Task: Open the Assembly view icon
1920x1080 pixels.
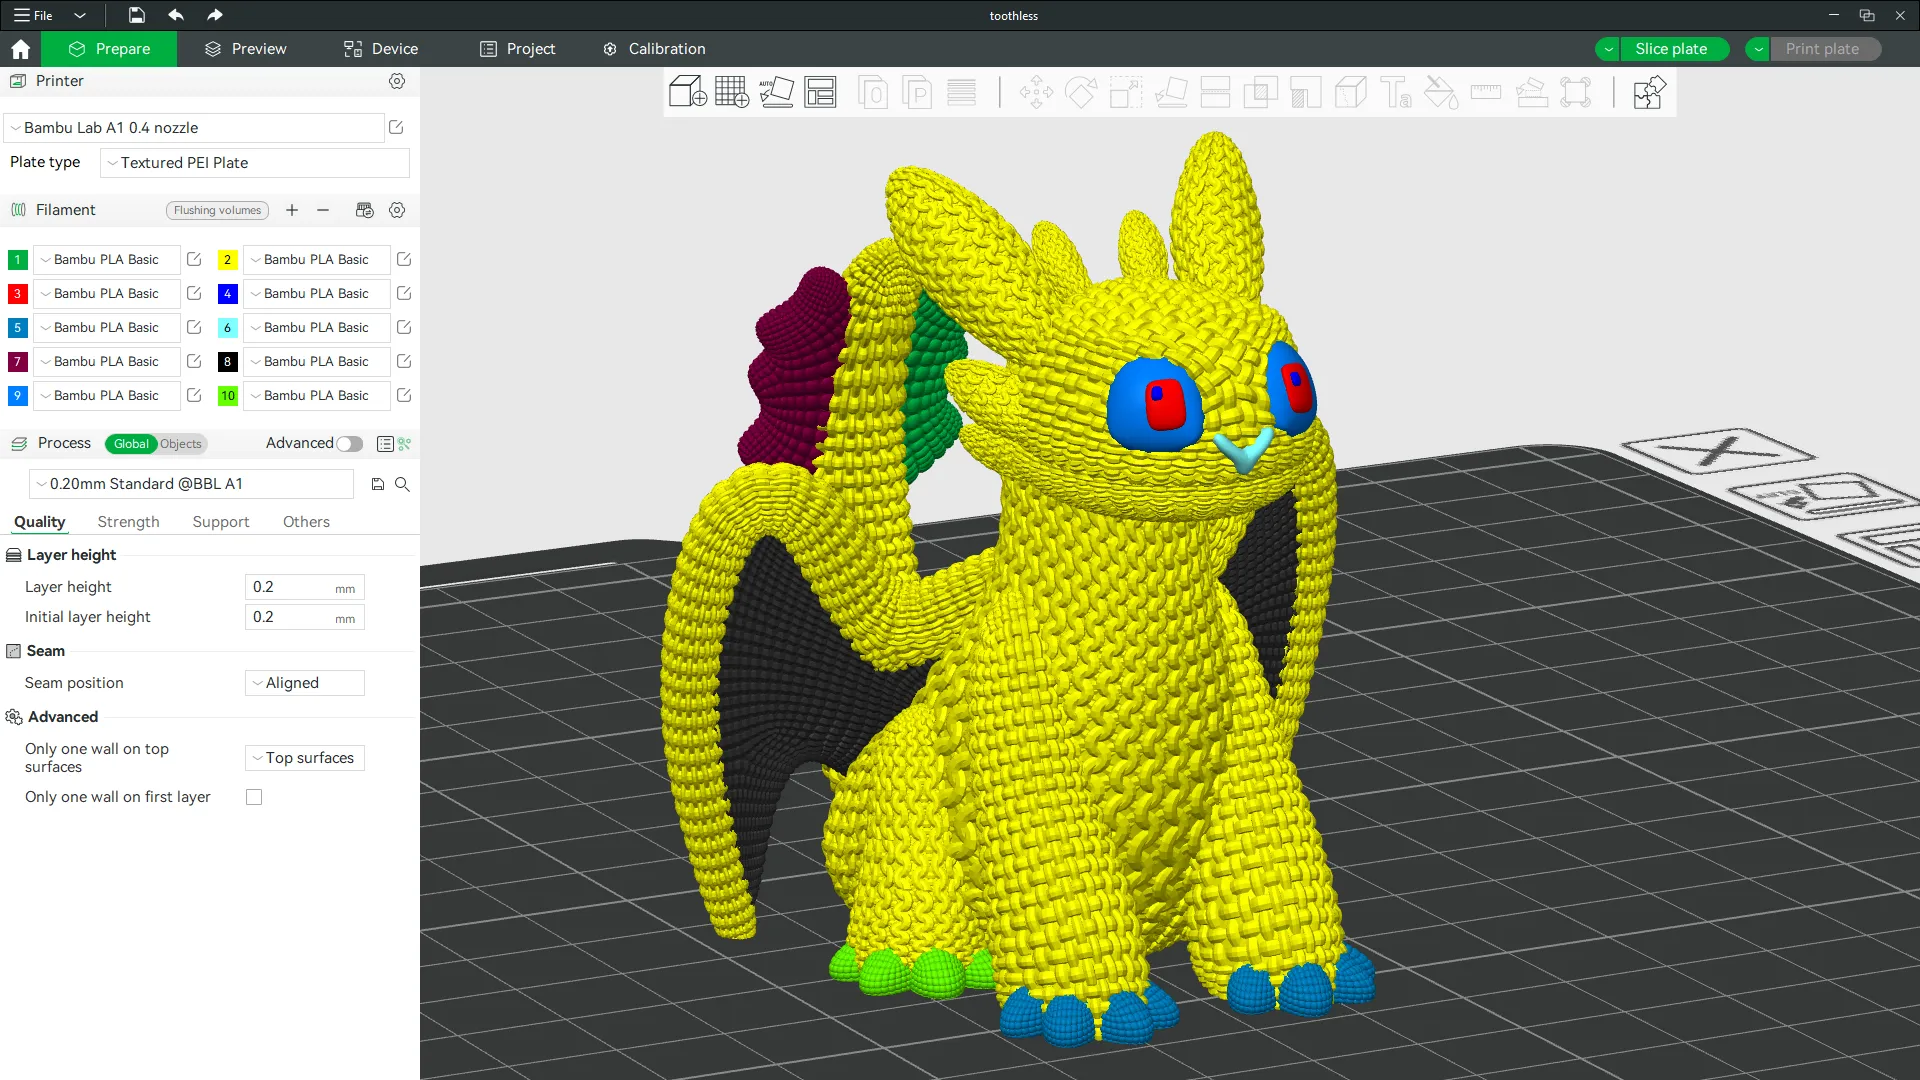Action: point(1648,93)
